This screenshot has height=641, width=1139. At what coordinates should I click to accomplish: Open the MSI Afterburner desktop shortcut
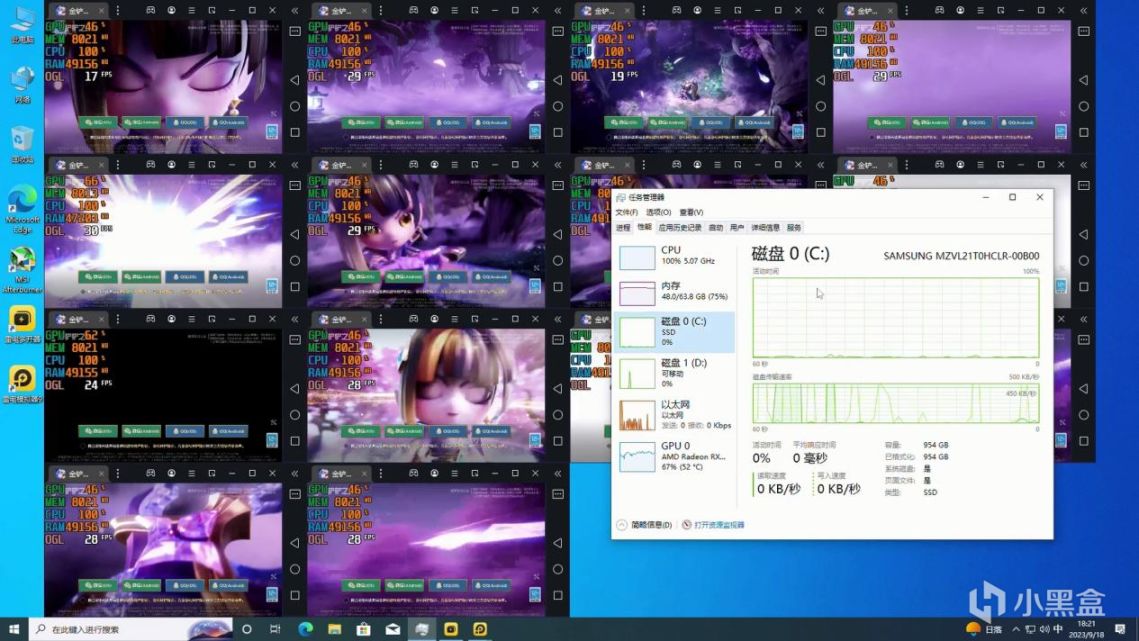23,270
